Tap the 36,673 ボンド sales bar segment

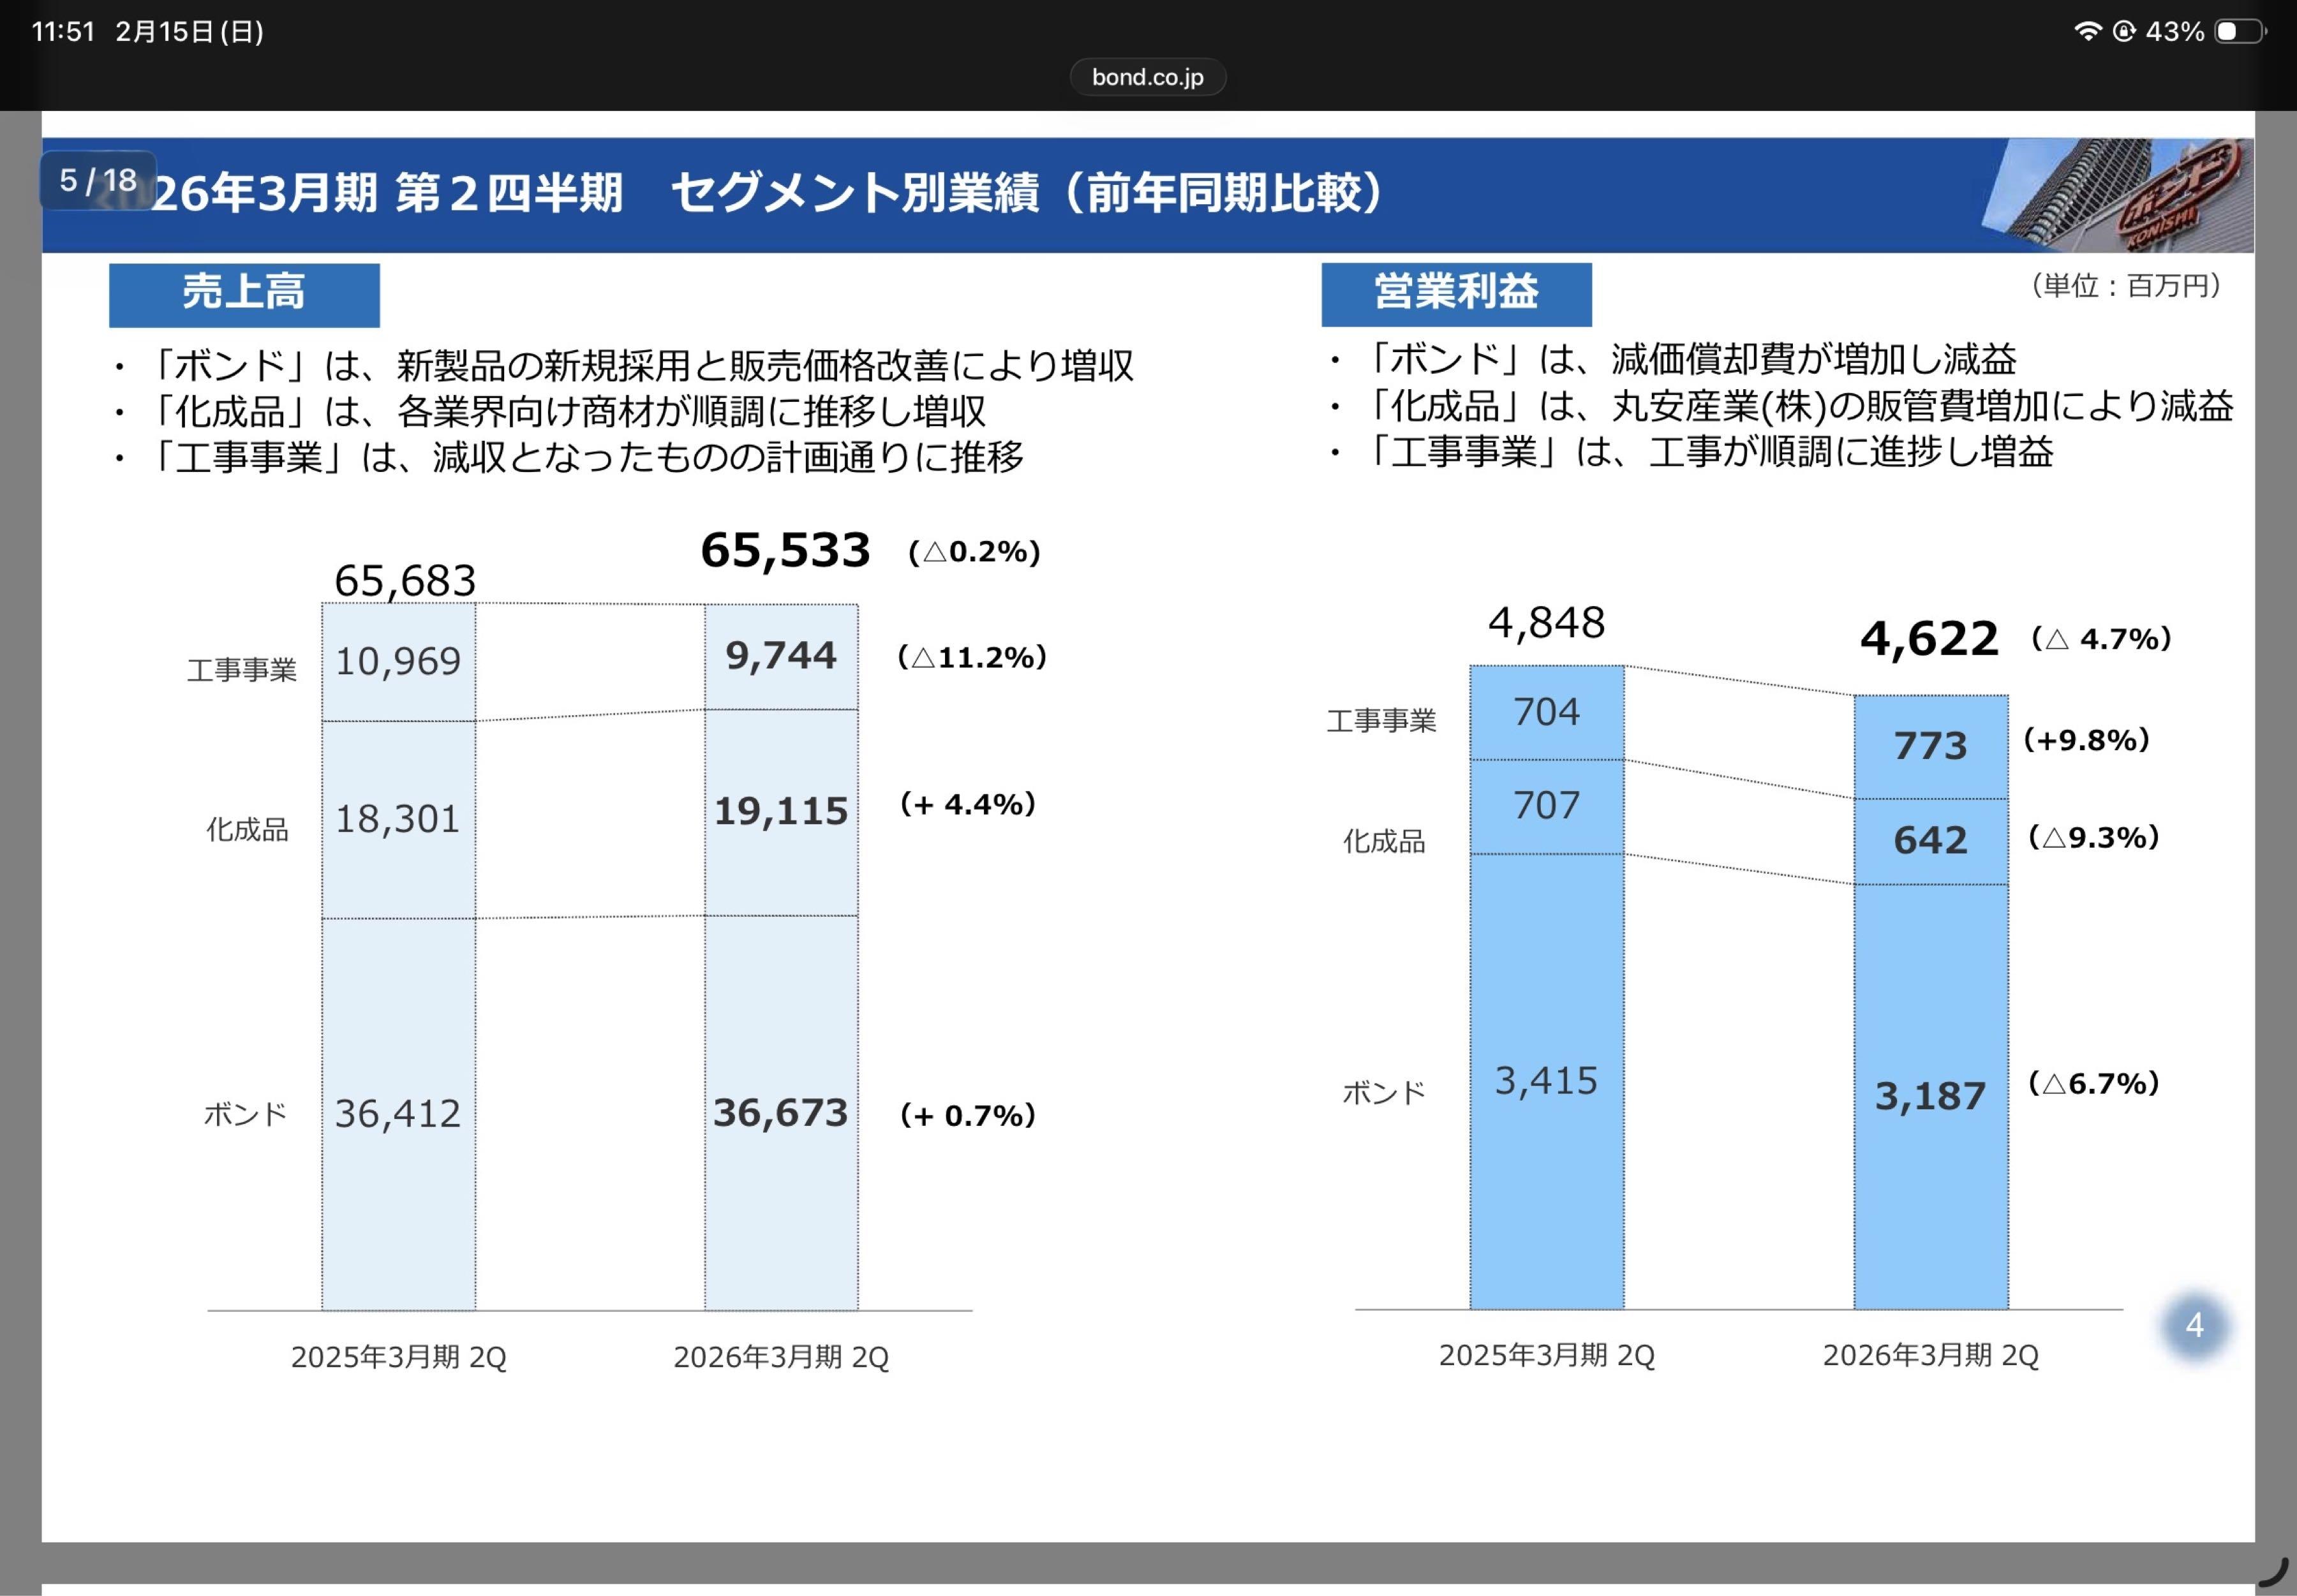pos(781,1112)
